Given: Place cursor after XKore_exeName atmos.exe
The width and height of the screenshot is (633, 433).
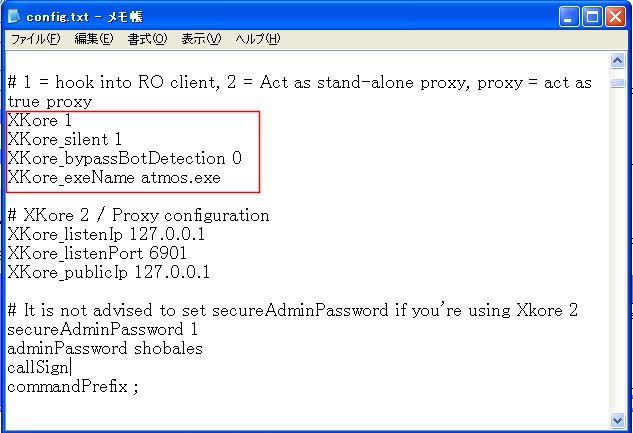Looking at the screenshot, I should 222,178.
